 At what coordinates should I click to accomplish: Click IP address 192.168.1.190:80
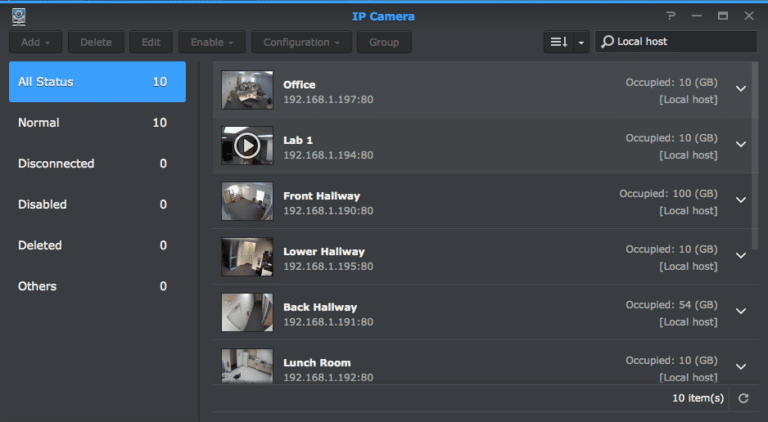328,211
